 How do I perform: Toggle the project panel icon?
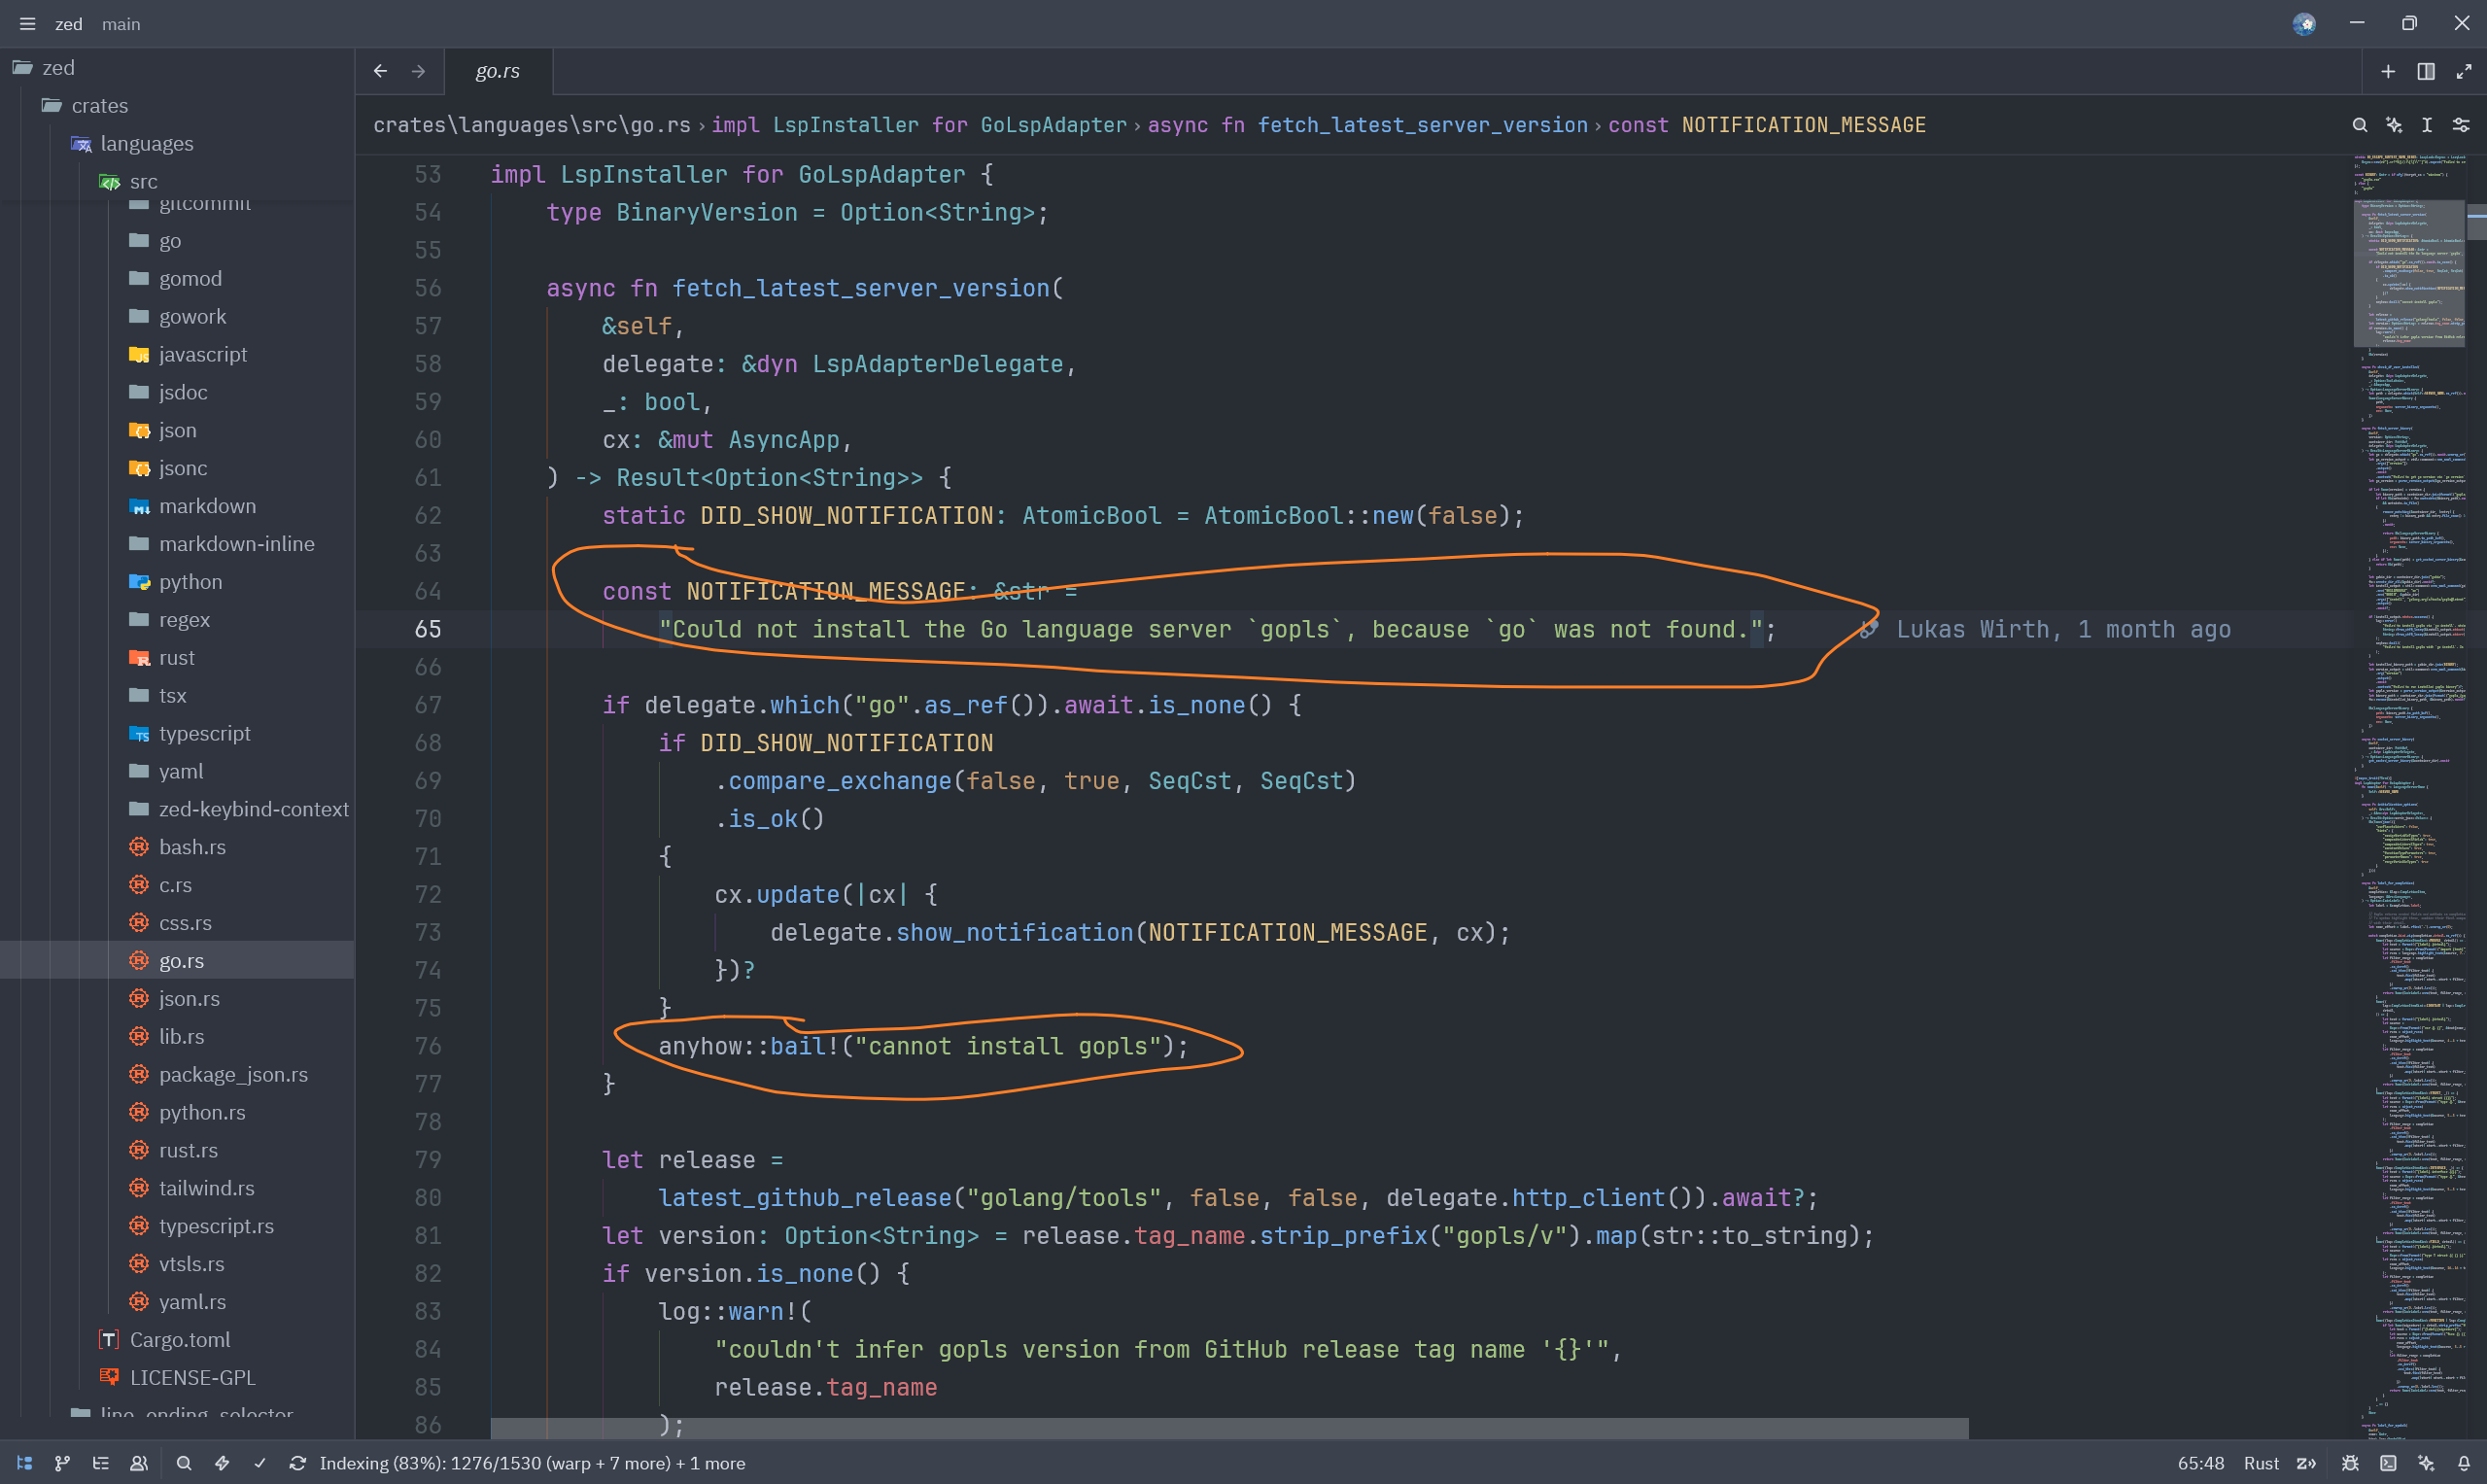coord(25,1463)
